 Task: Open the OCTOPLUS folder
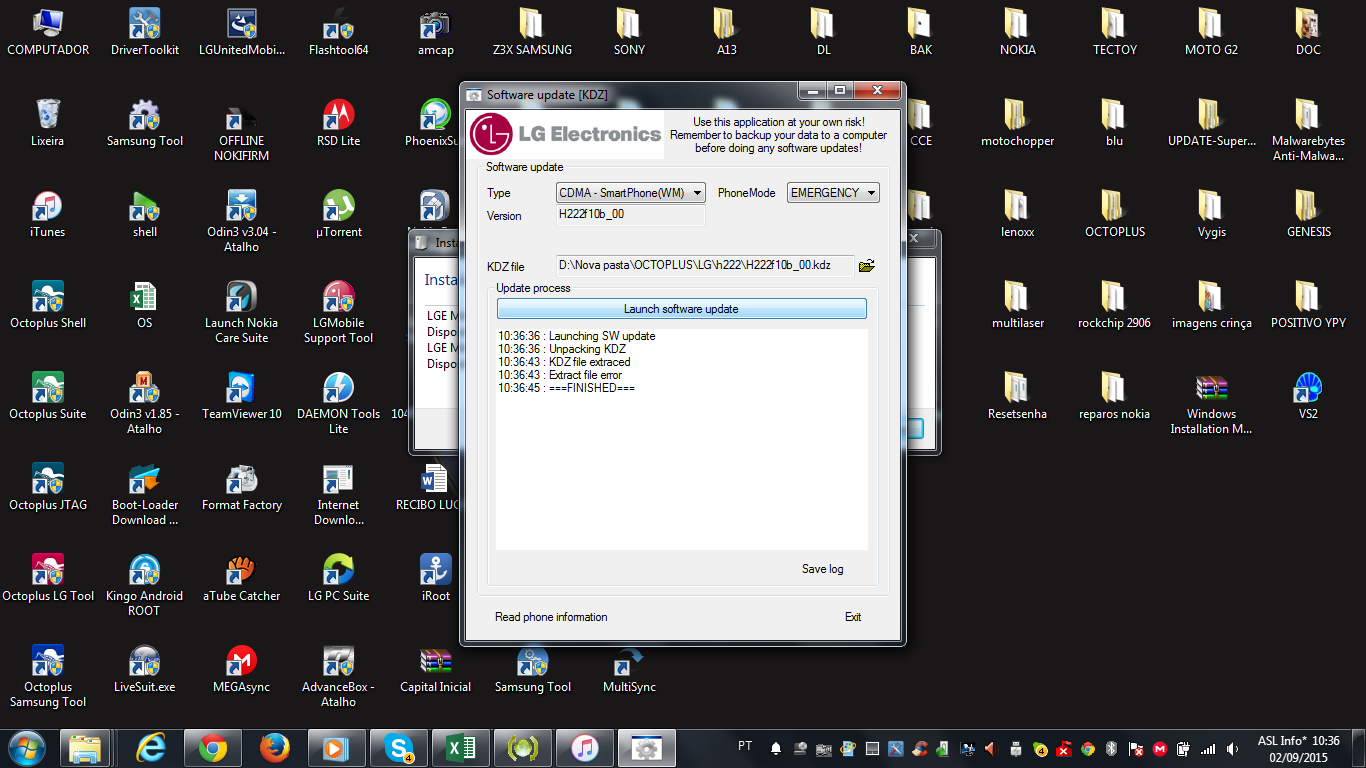1114,214
